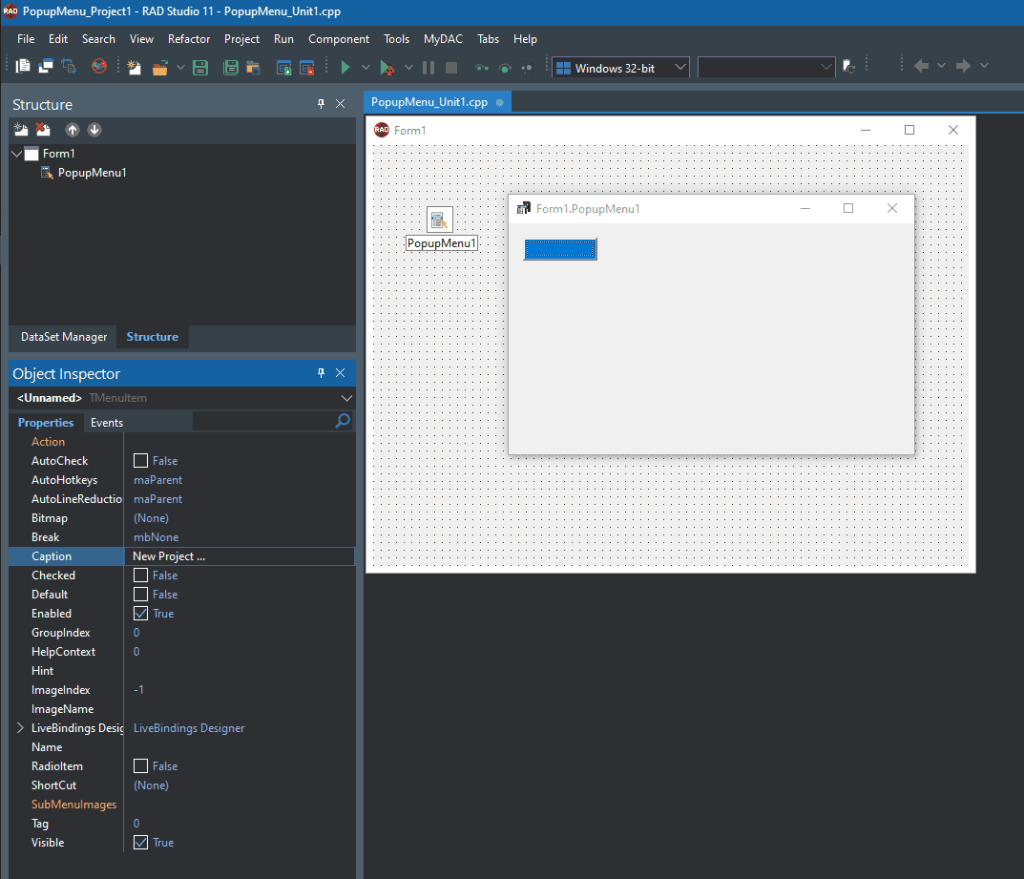Viewport: 1024px width, 879px height.
Task: Select the highlighted blank menu item in designer
Action: (x=560, y=249)
